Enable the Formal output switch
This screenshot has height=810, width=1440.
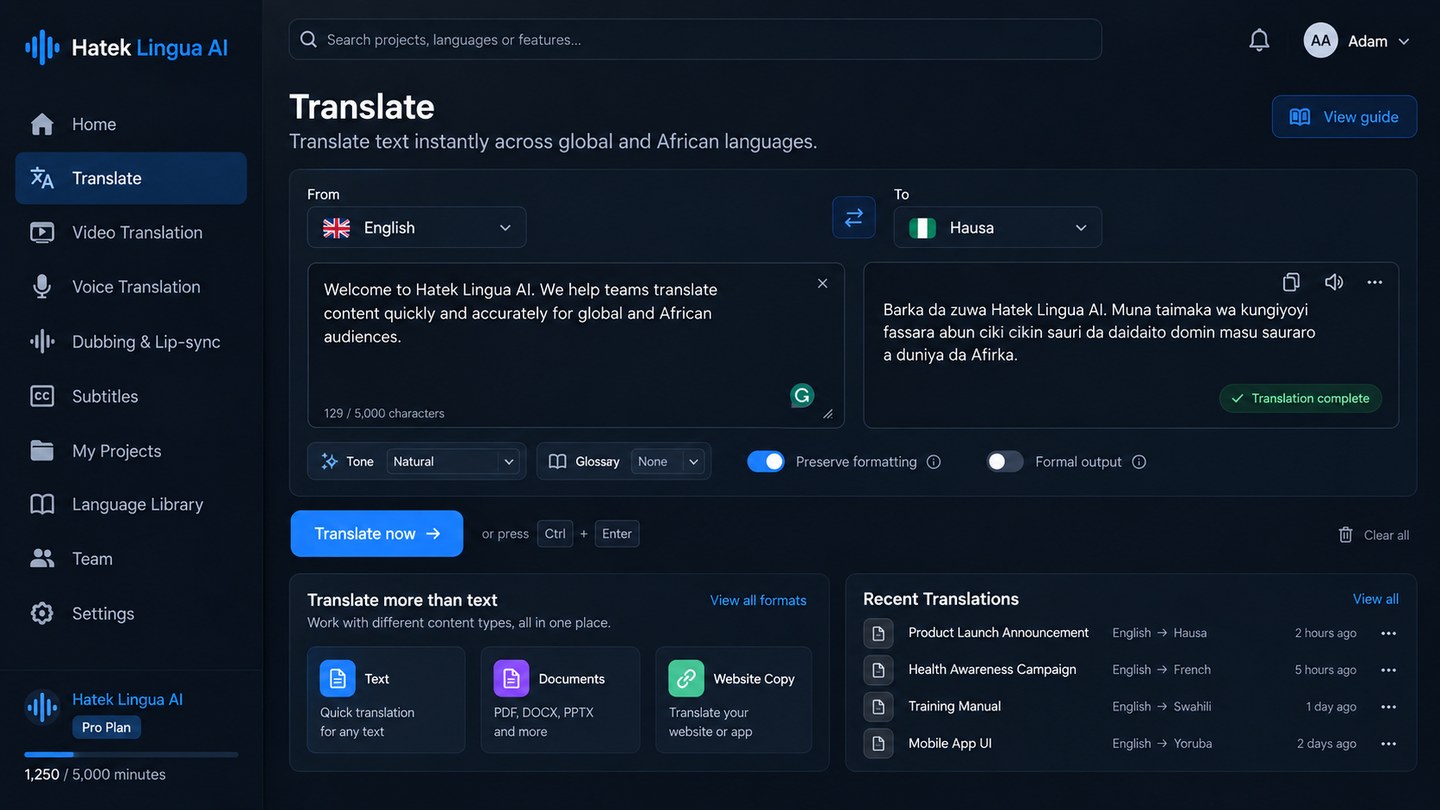[1005, 461]
